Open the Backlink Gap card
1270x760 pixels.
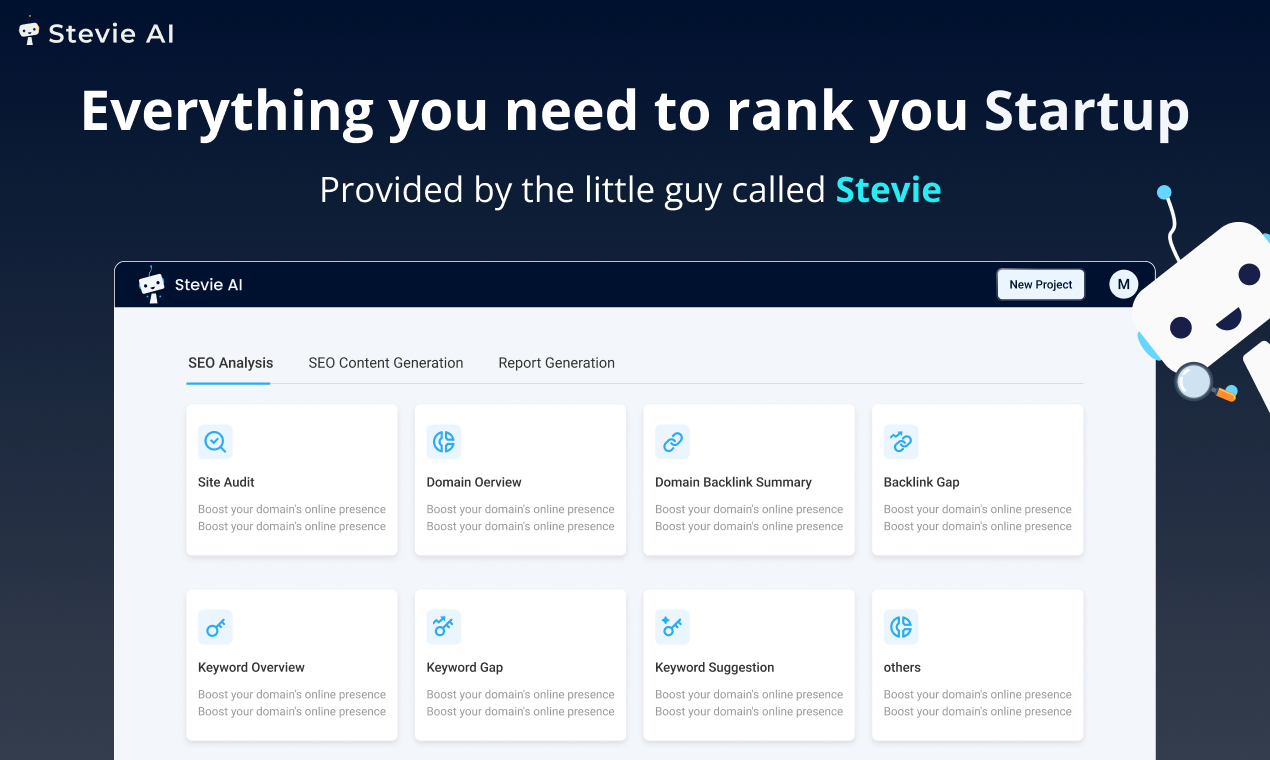(x=977, y=480)
